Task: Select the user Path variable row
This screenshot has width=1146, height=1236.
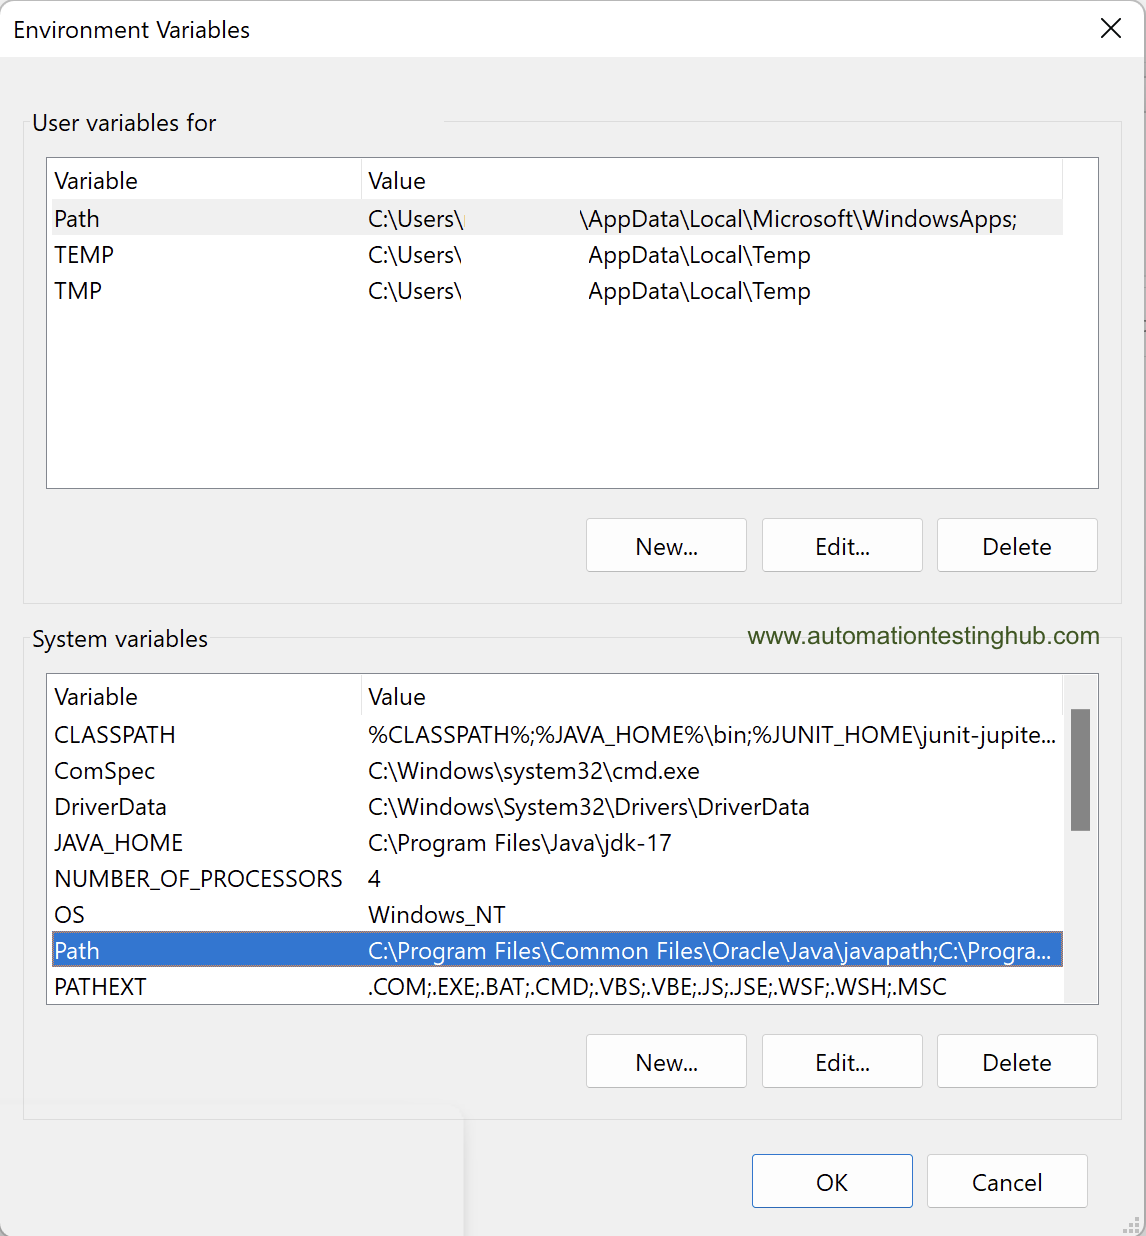Action: pyautogui.click(x=557, y=218)
